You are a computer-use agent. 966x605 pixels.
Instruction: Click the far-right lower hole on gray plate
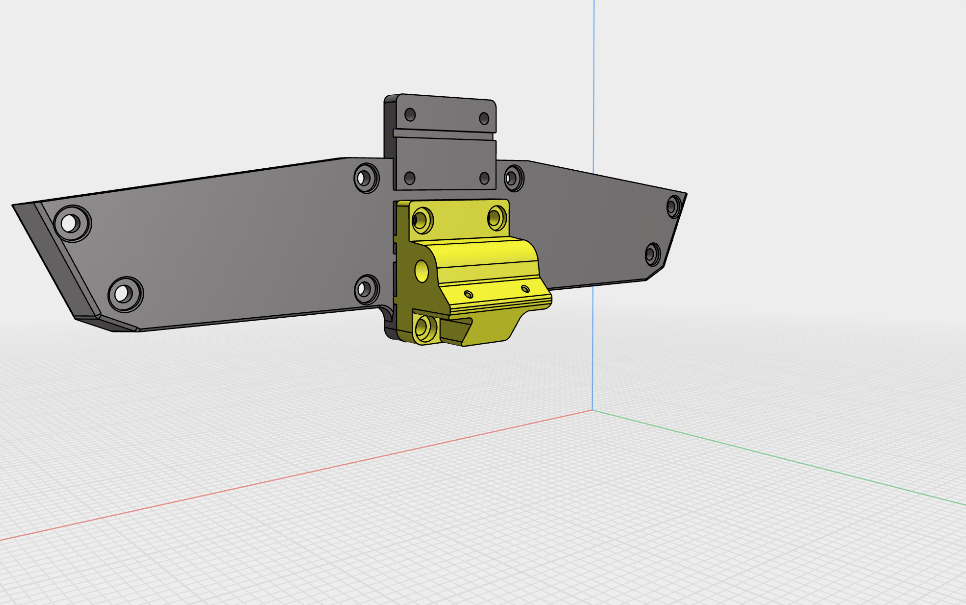click(652, 254)
